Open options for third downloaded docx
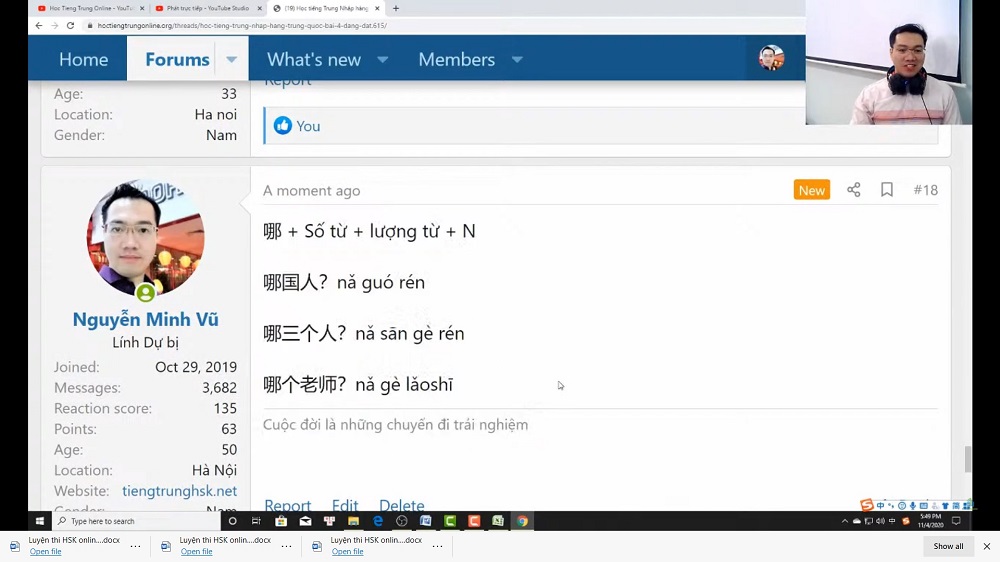 438,546
